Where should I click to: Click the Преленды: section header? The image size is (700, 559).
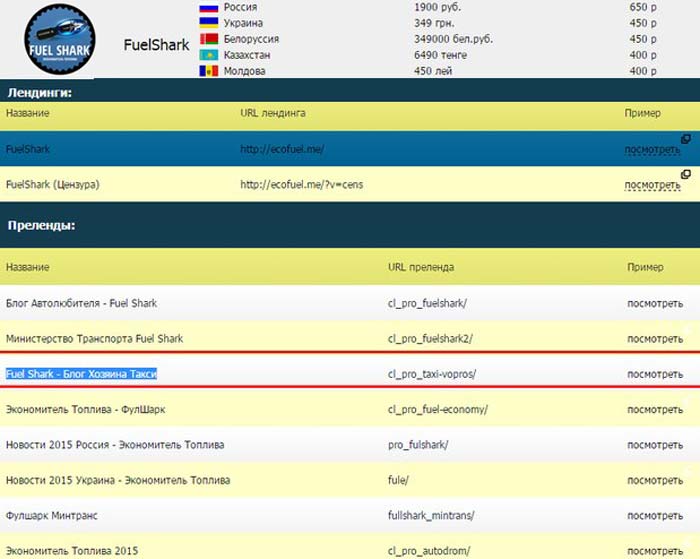pos(42,225)
